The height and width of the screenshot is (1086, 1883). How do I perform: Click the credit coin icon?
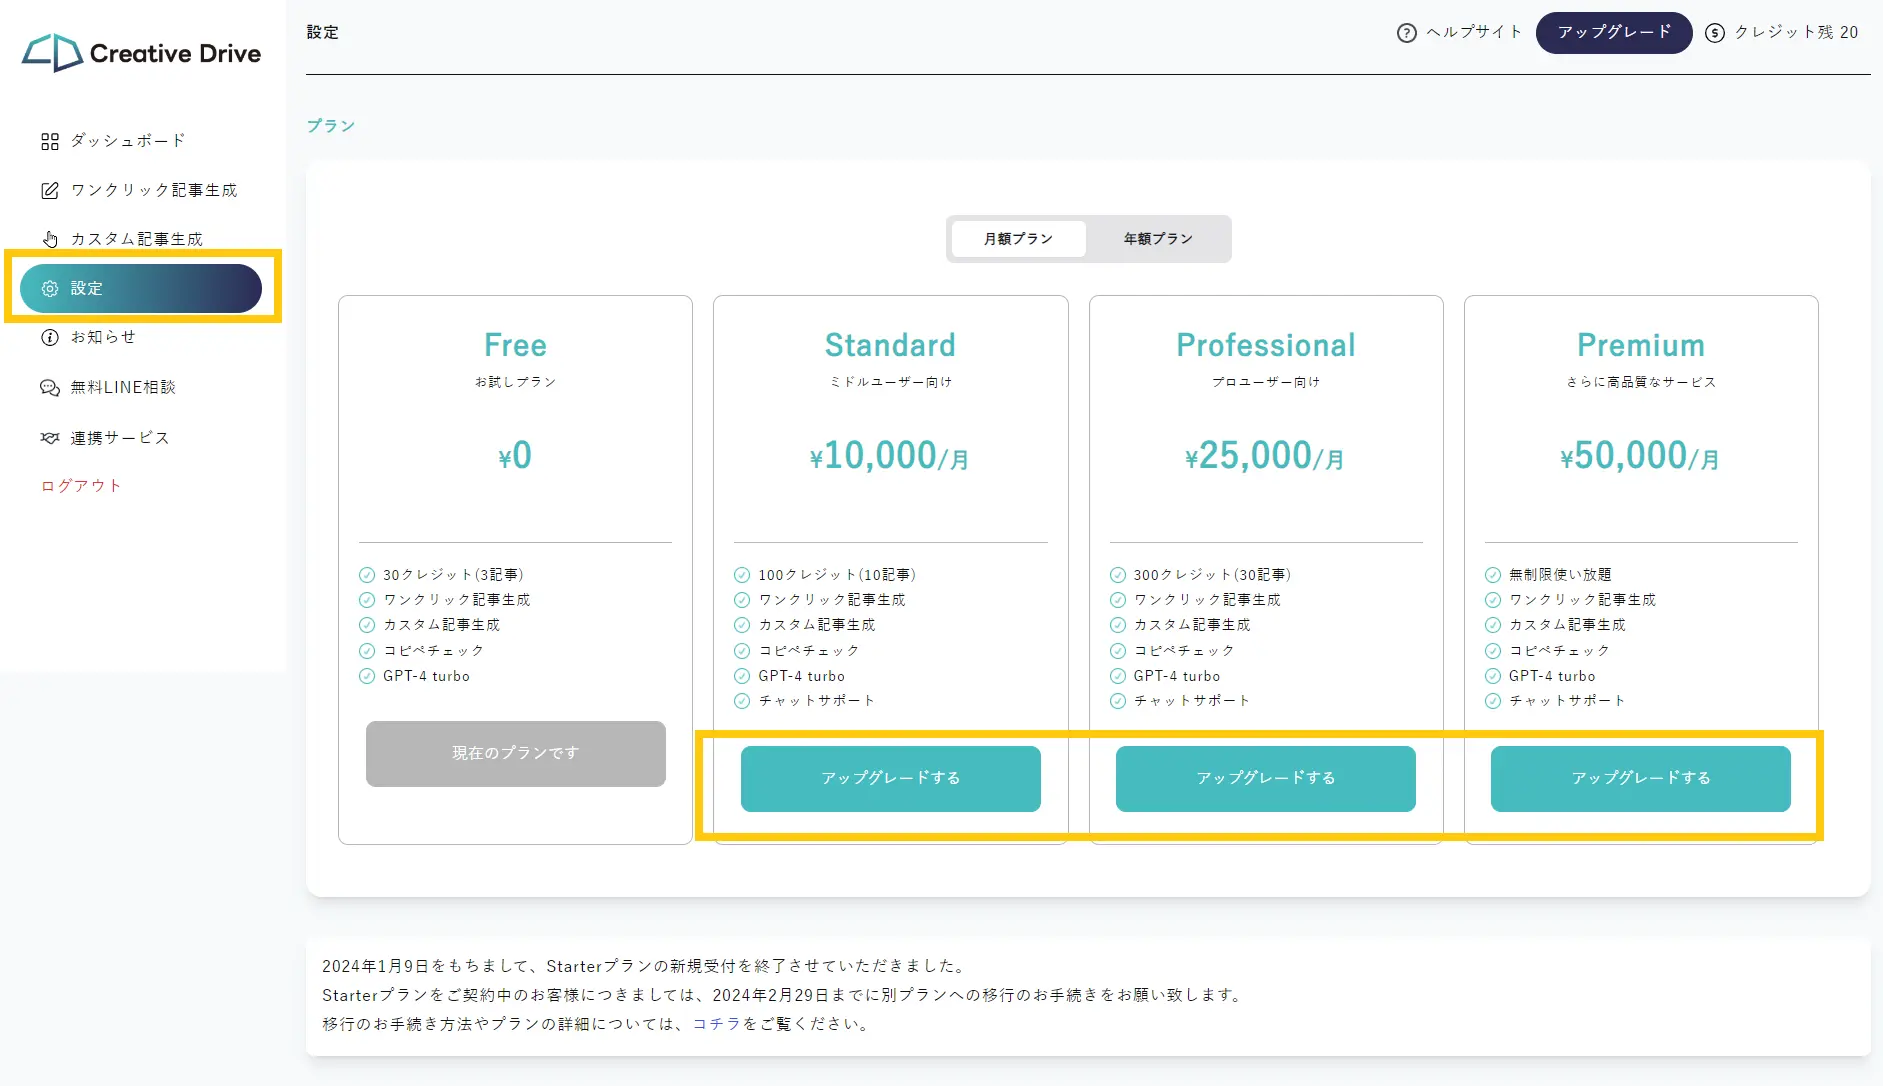pos(1715,33)
